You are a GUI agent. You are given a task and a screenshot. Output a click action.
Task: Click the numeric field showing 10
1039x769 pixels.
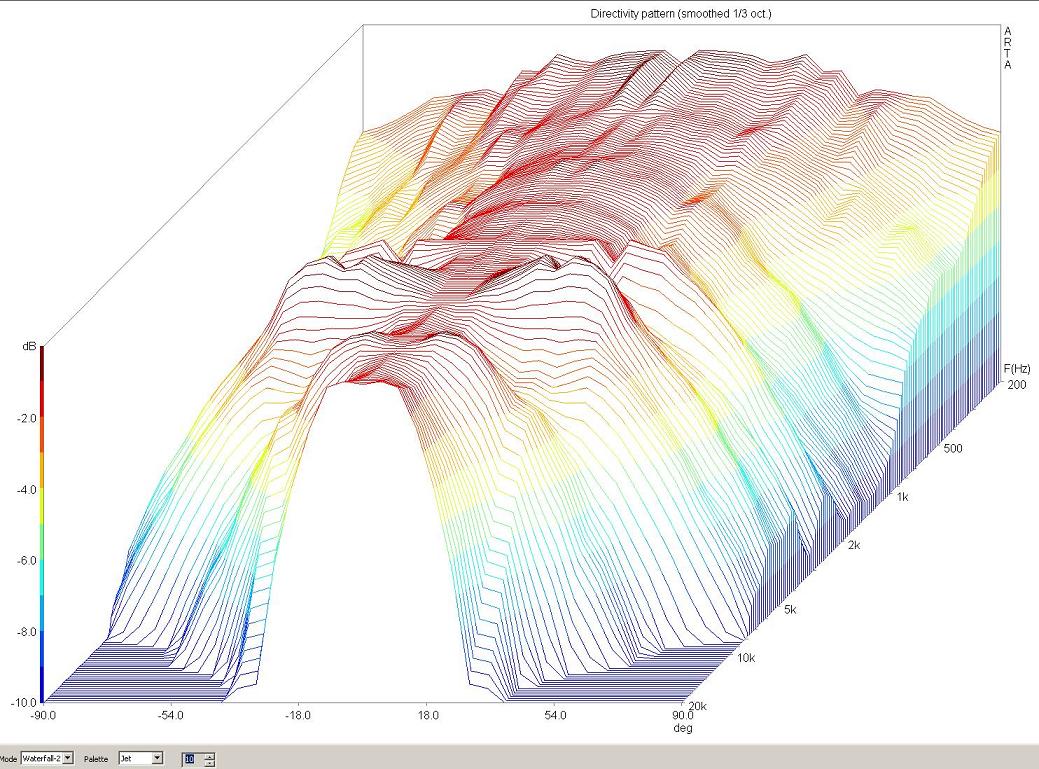(x=189, y=759)
